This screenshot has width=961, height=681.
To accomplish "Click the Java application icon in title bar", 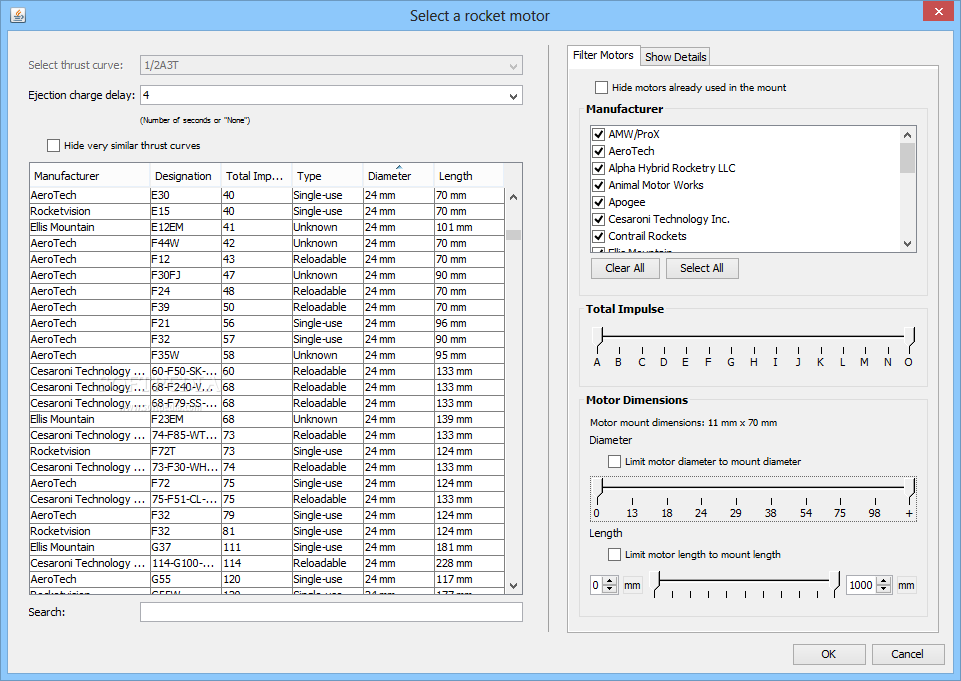I will pyautogui.click(x=18, y=15).
